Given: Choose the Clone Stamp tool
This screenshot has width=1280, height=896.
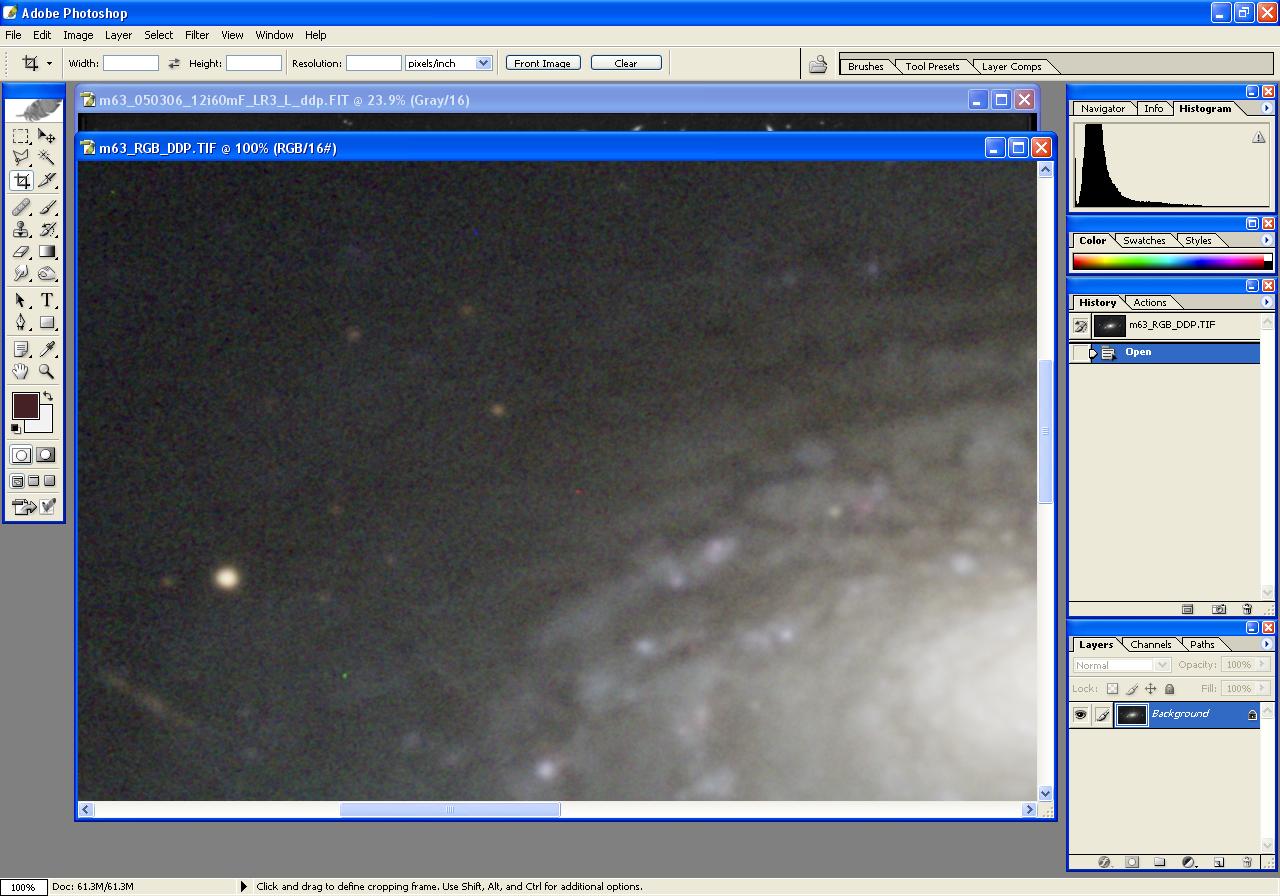Looking at the screenshot, I should tap(21, 229).
